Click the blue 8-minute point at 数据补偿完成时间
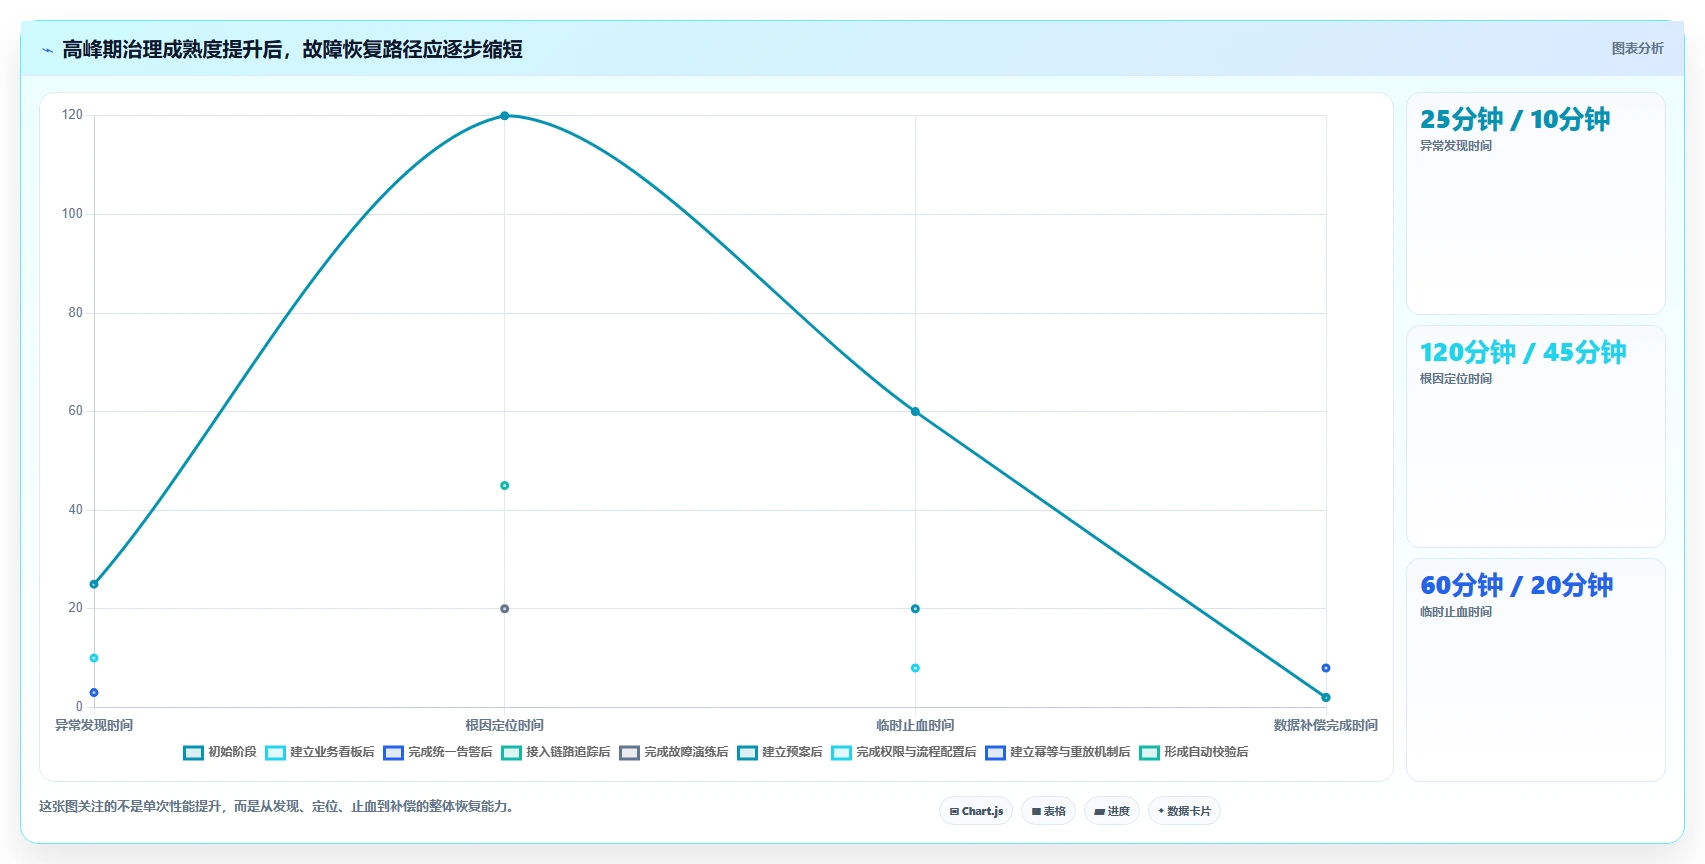Screen dimensions: 1705x864 (x=1326, y=668)
